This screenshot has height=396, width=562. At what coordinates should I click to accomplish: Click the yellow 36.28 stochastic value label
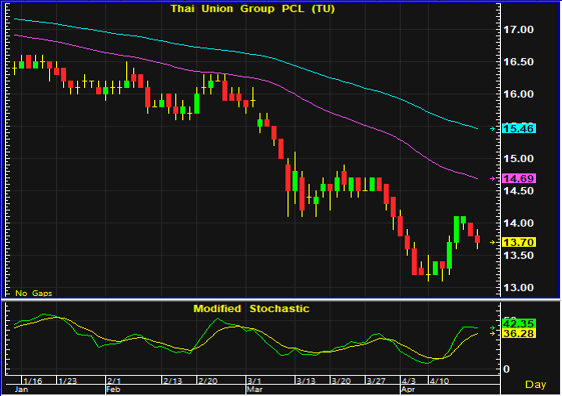pos(519,334)
